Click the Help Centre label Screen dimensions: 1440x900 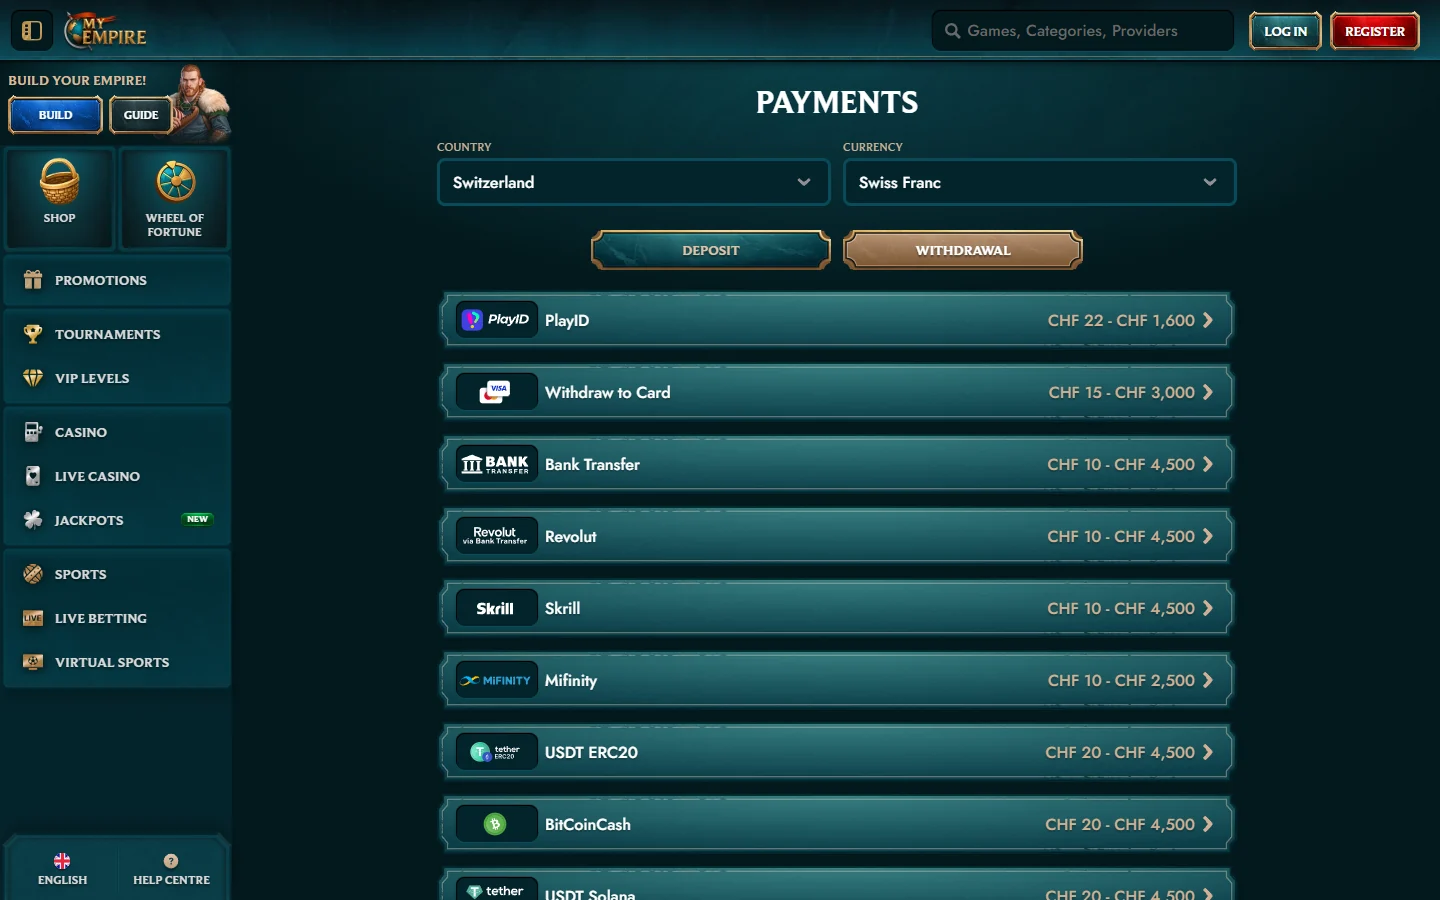(171, 880)
